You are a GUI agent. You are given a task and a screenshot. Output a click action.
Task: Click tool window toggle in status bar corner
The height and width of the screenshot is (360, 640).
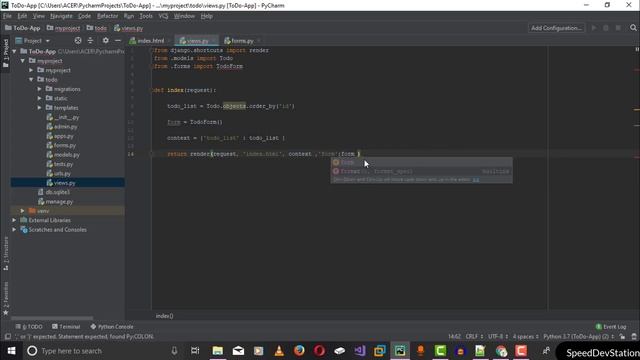point(7,337)
